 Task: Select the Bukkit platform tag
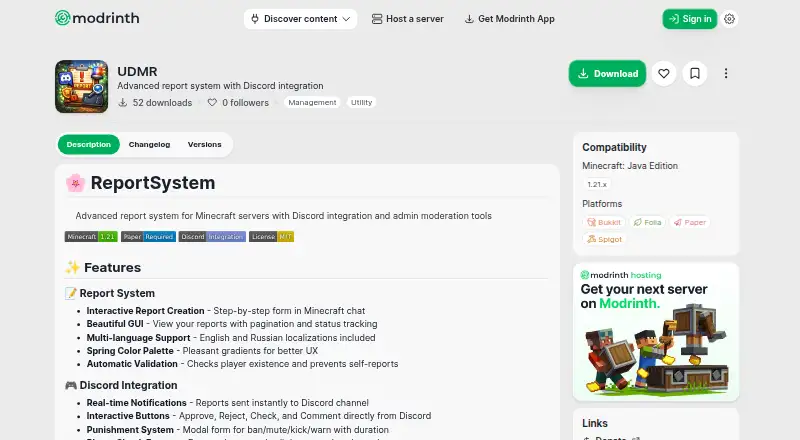(604, 222)
